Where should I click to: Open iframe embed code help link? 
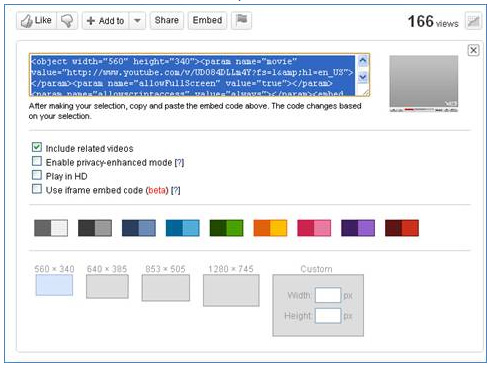[176, 190]
